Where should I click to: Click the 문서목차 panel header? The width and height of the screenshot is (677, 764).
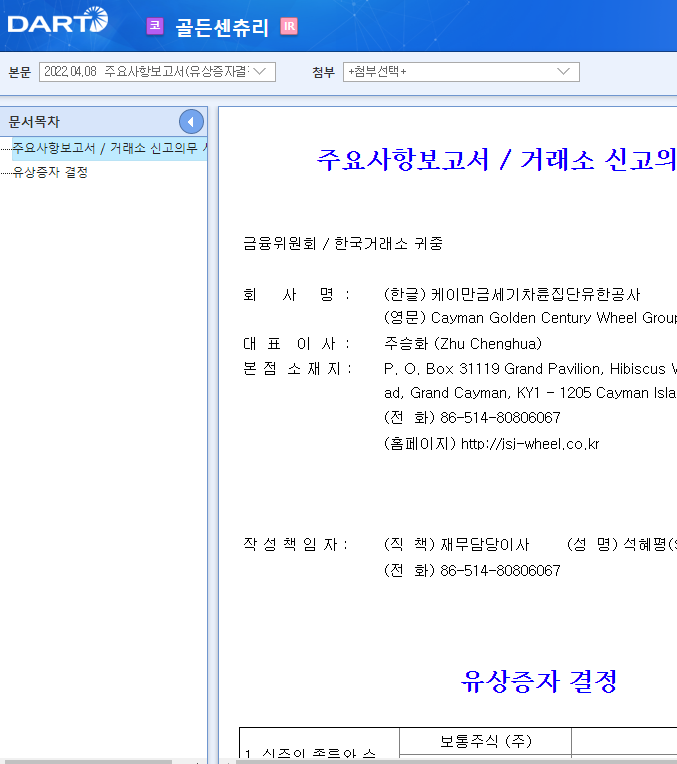[x=103, y=122]
